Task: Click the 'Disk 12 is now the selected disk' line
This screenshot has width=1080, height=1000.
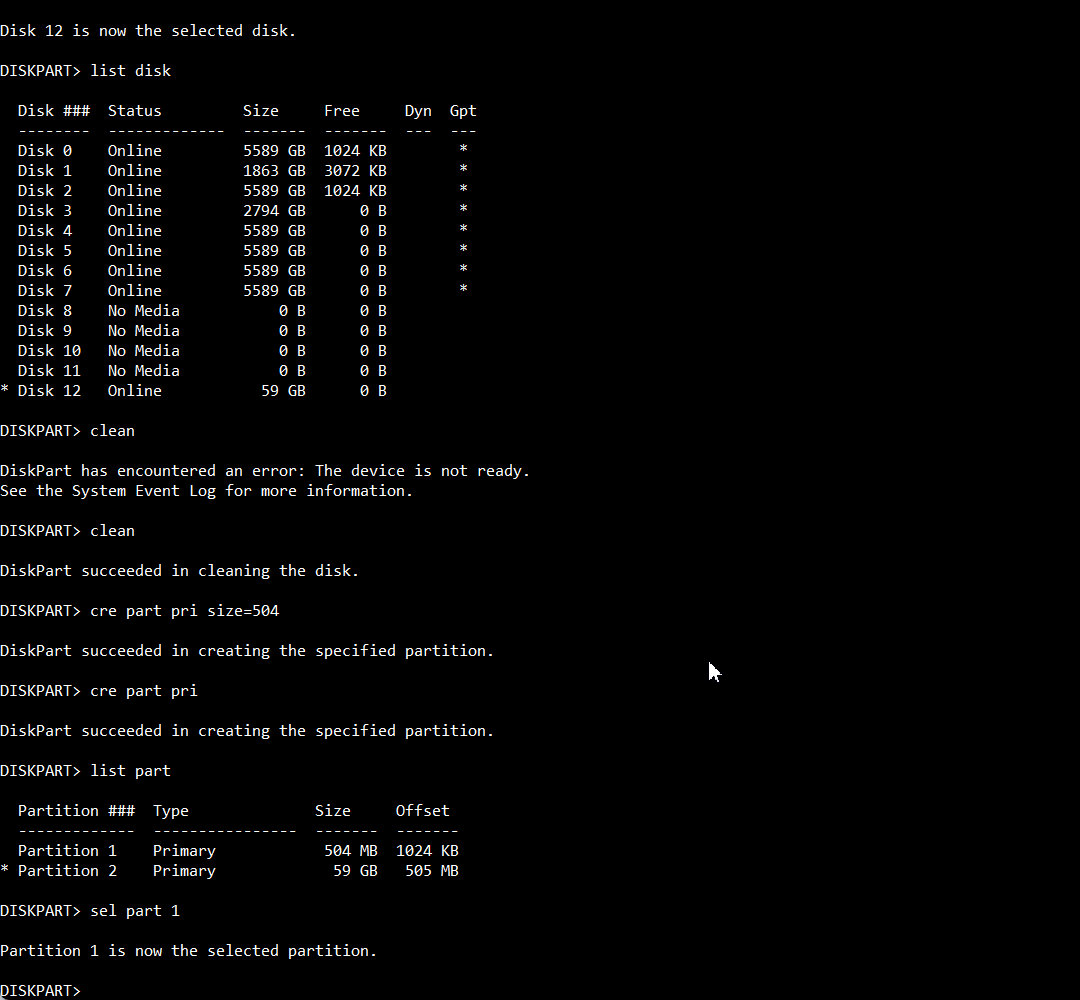Action: 148,30
